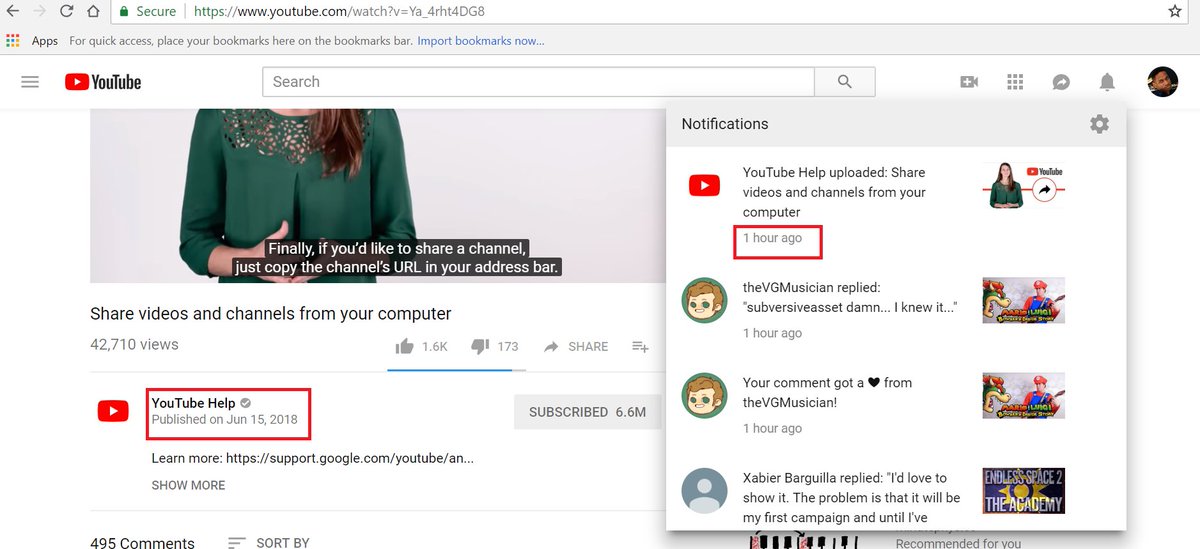Click the Notifications panel heading
Viewport: 1200px width, 549px height.
(x=725, y=124)
